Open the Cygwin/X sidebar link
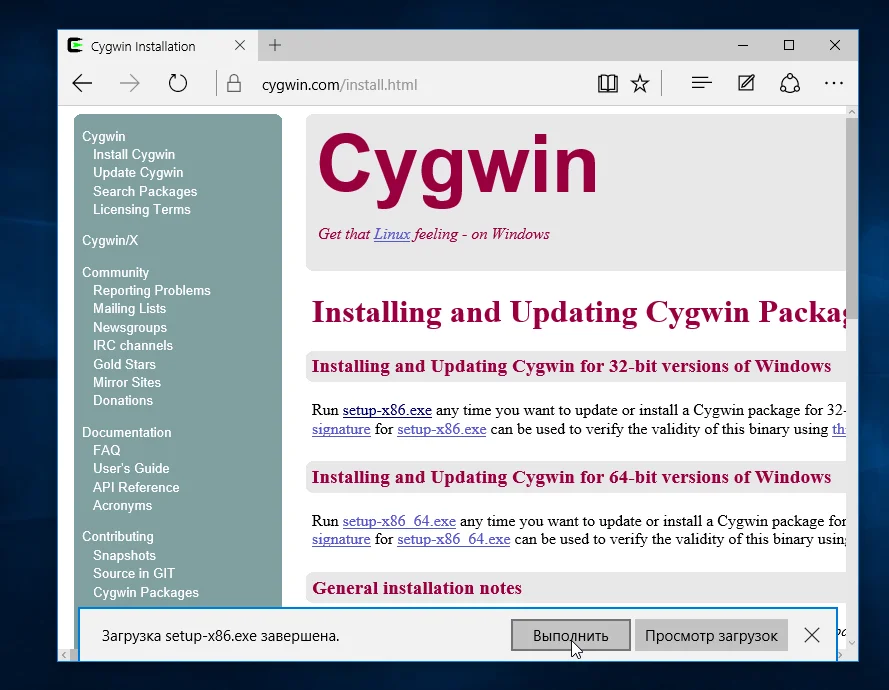Viewport: 889px width, 690px height. [x=110, y=240]
